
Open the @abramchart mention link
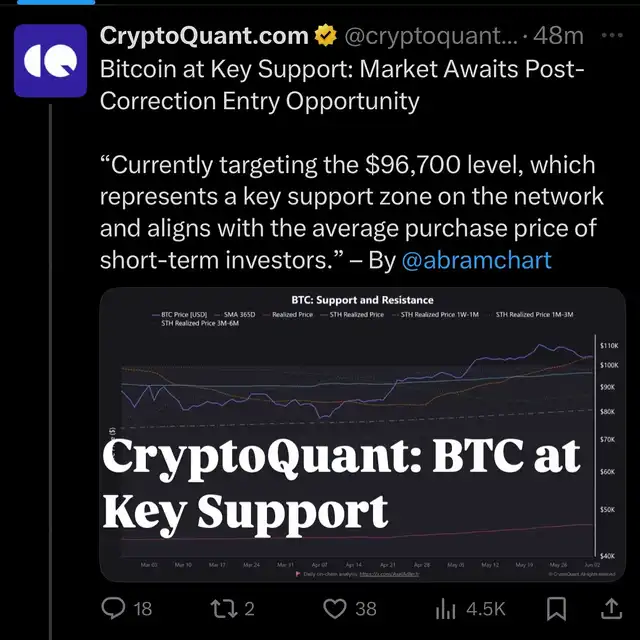pos(476,261)
